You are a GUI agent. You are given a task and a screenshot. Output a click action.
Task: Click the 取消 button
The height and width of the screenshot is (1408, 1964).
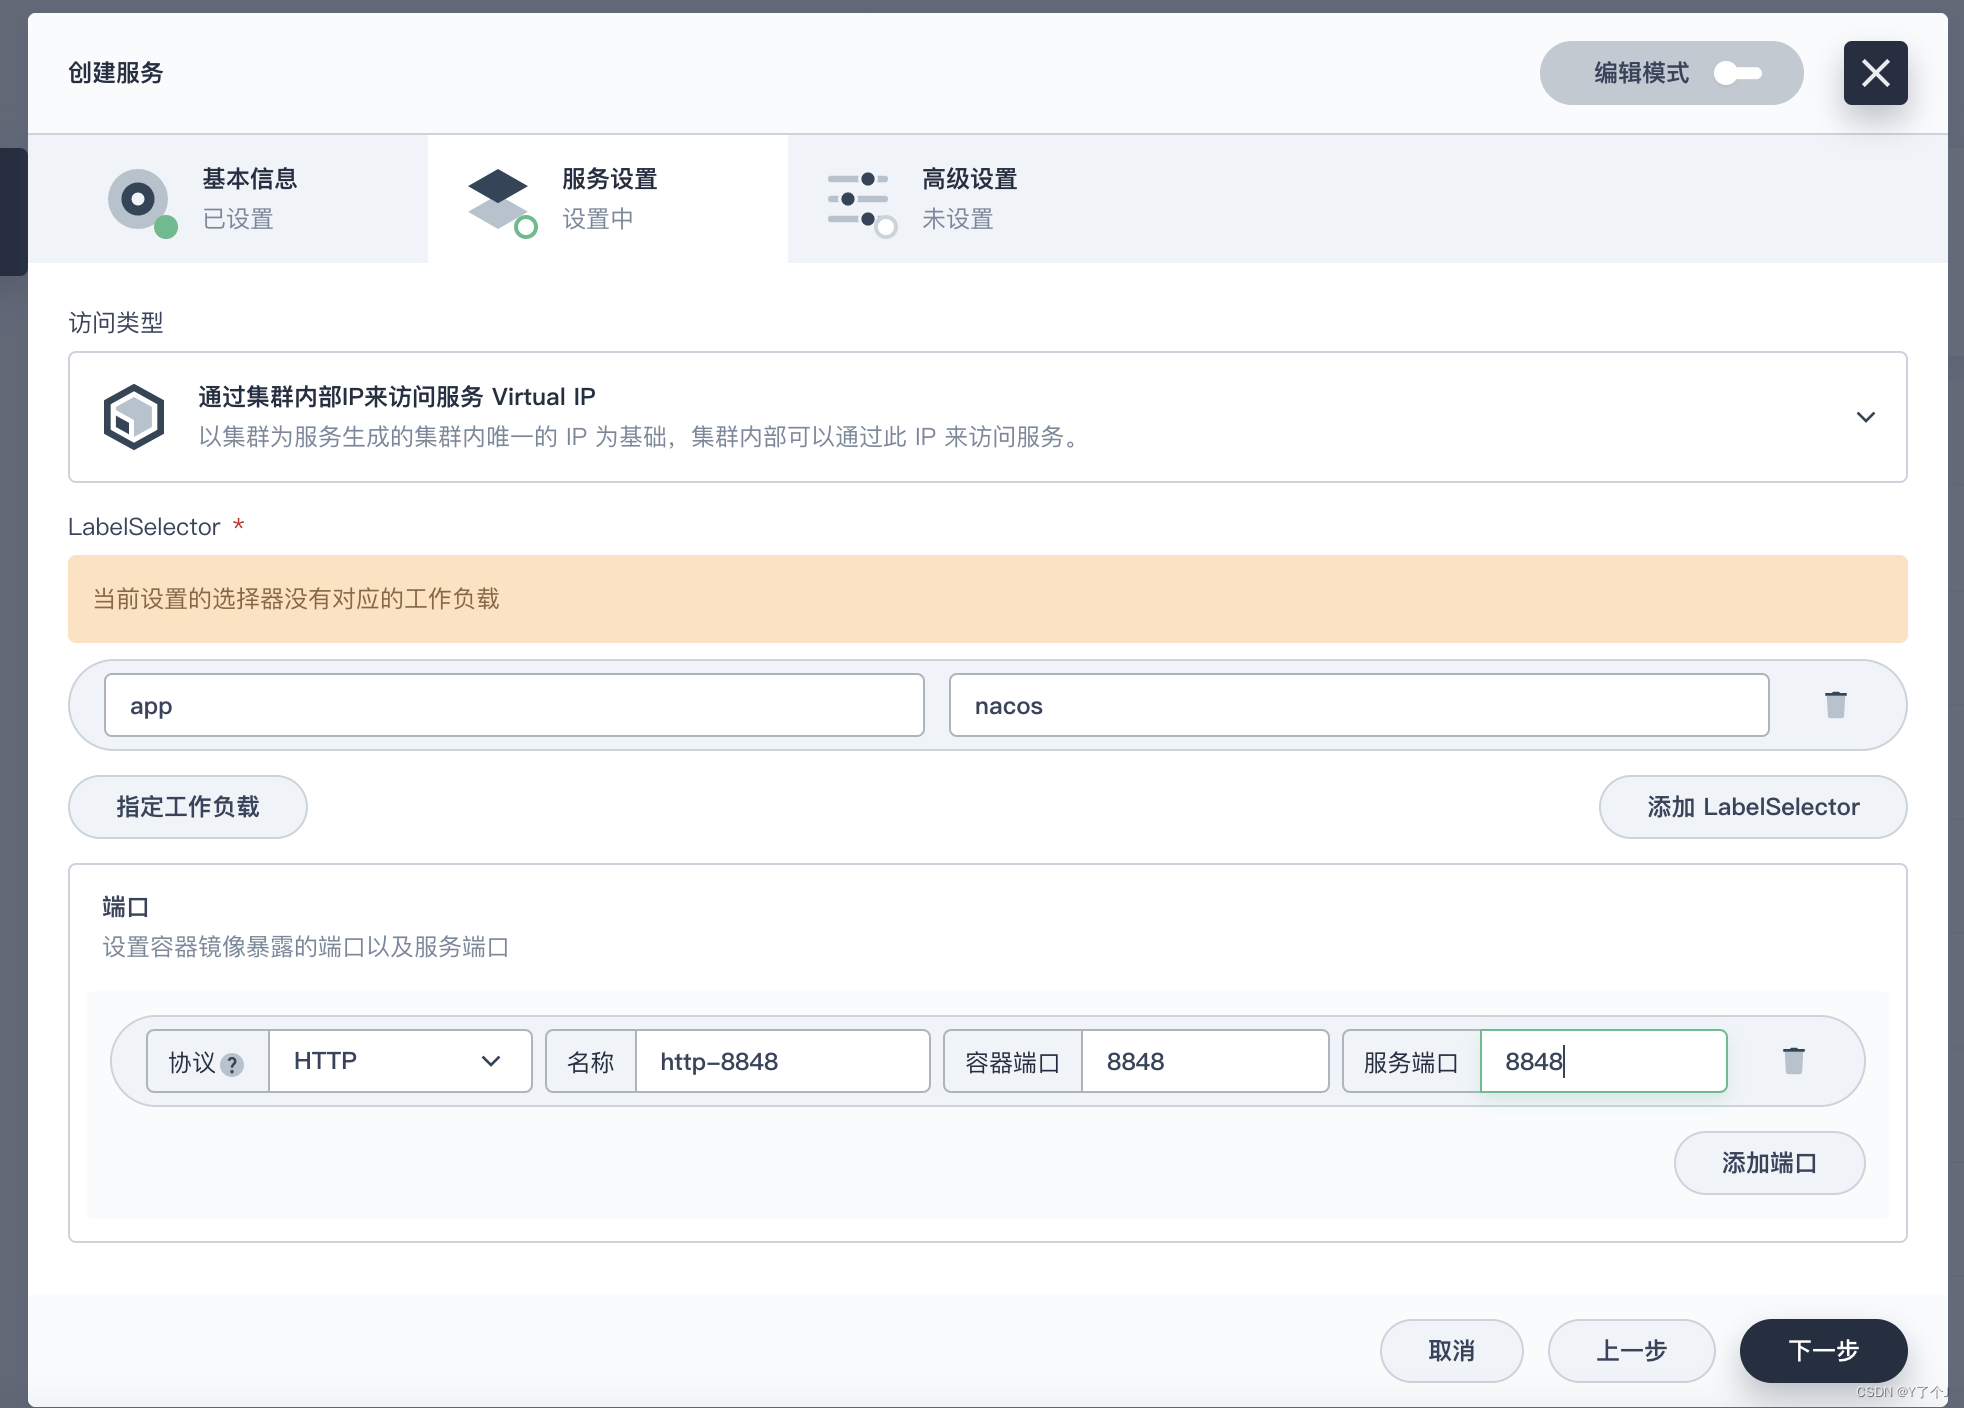pyautogui.click(x=1451, y=1351)
